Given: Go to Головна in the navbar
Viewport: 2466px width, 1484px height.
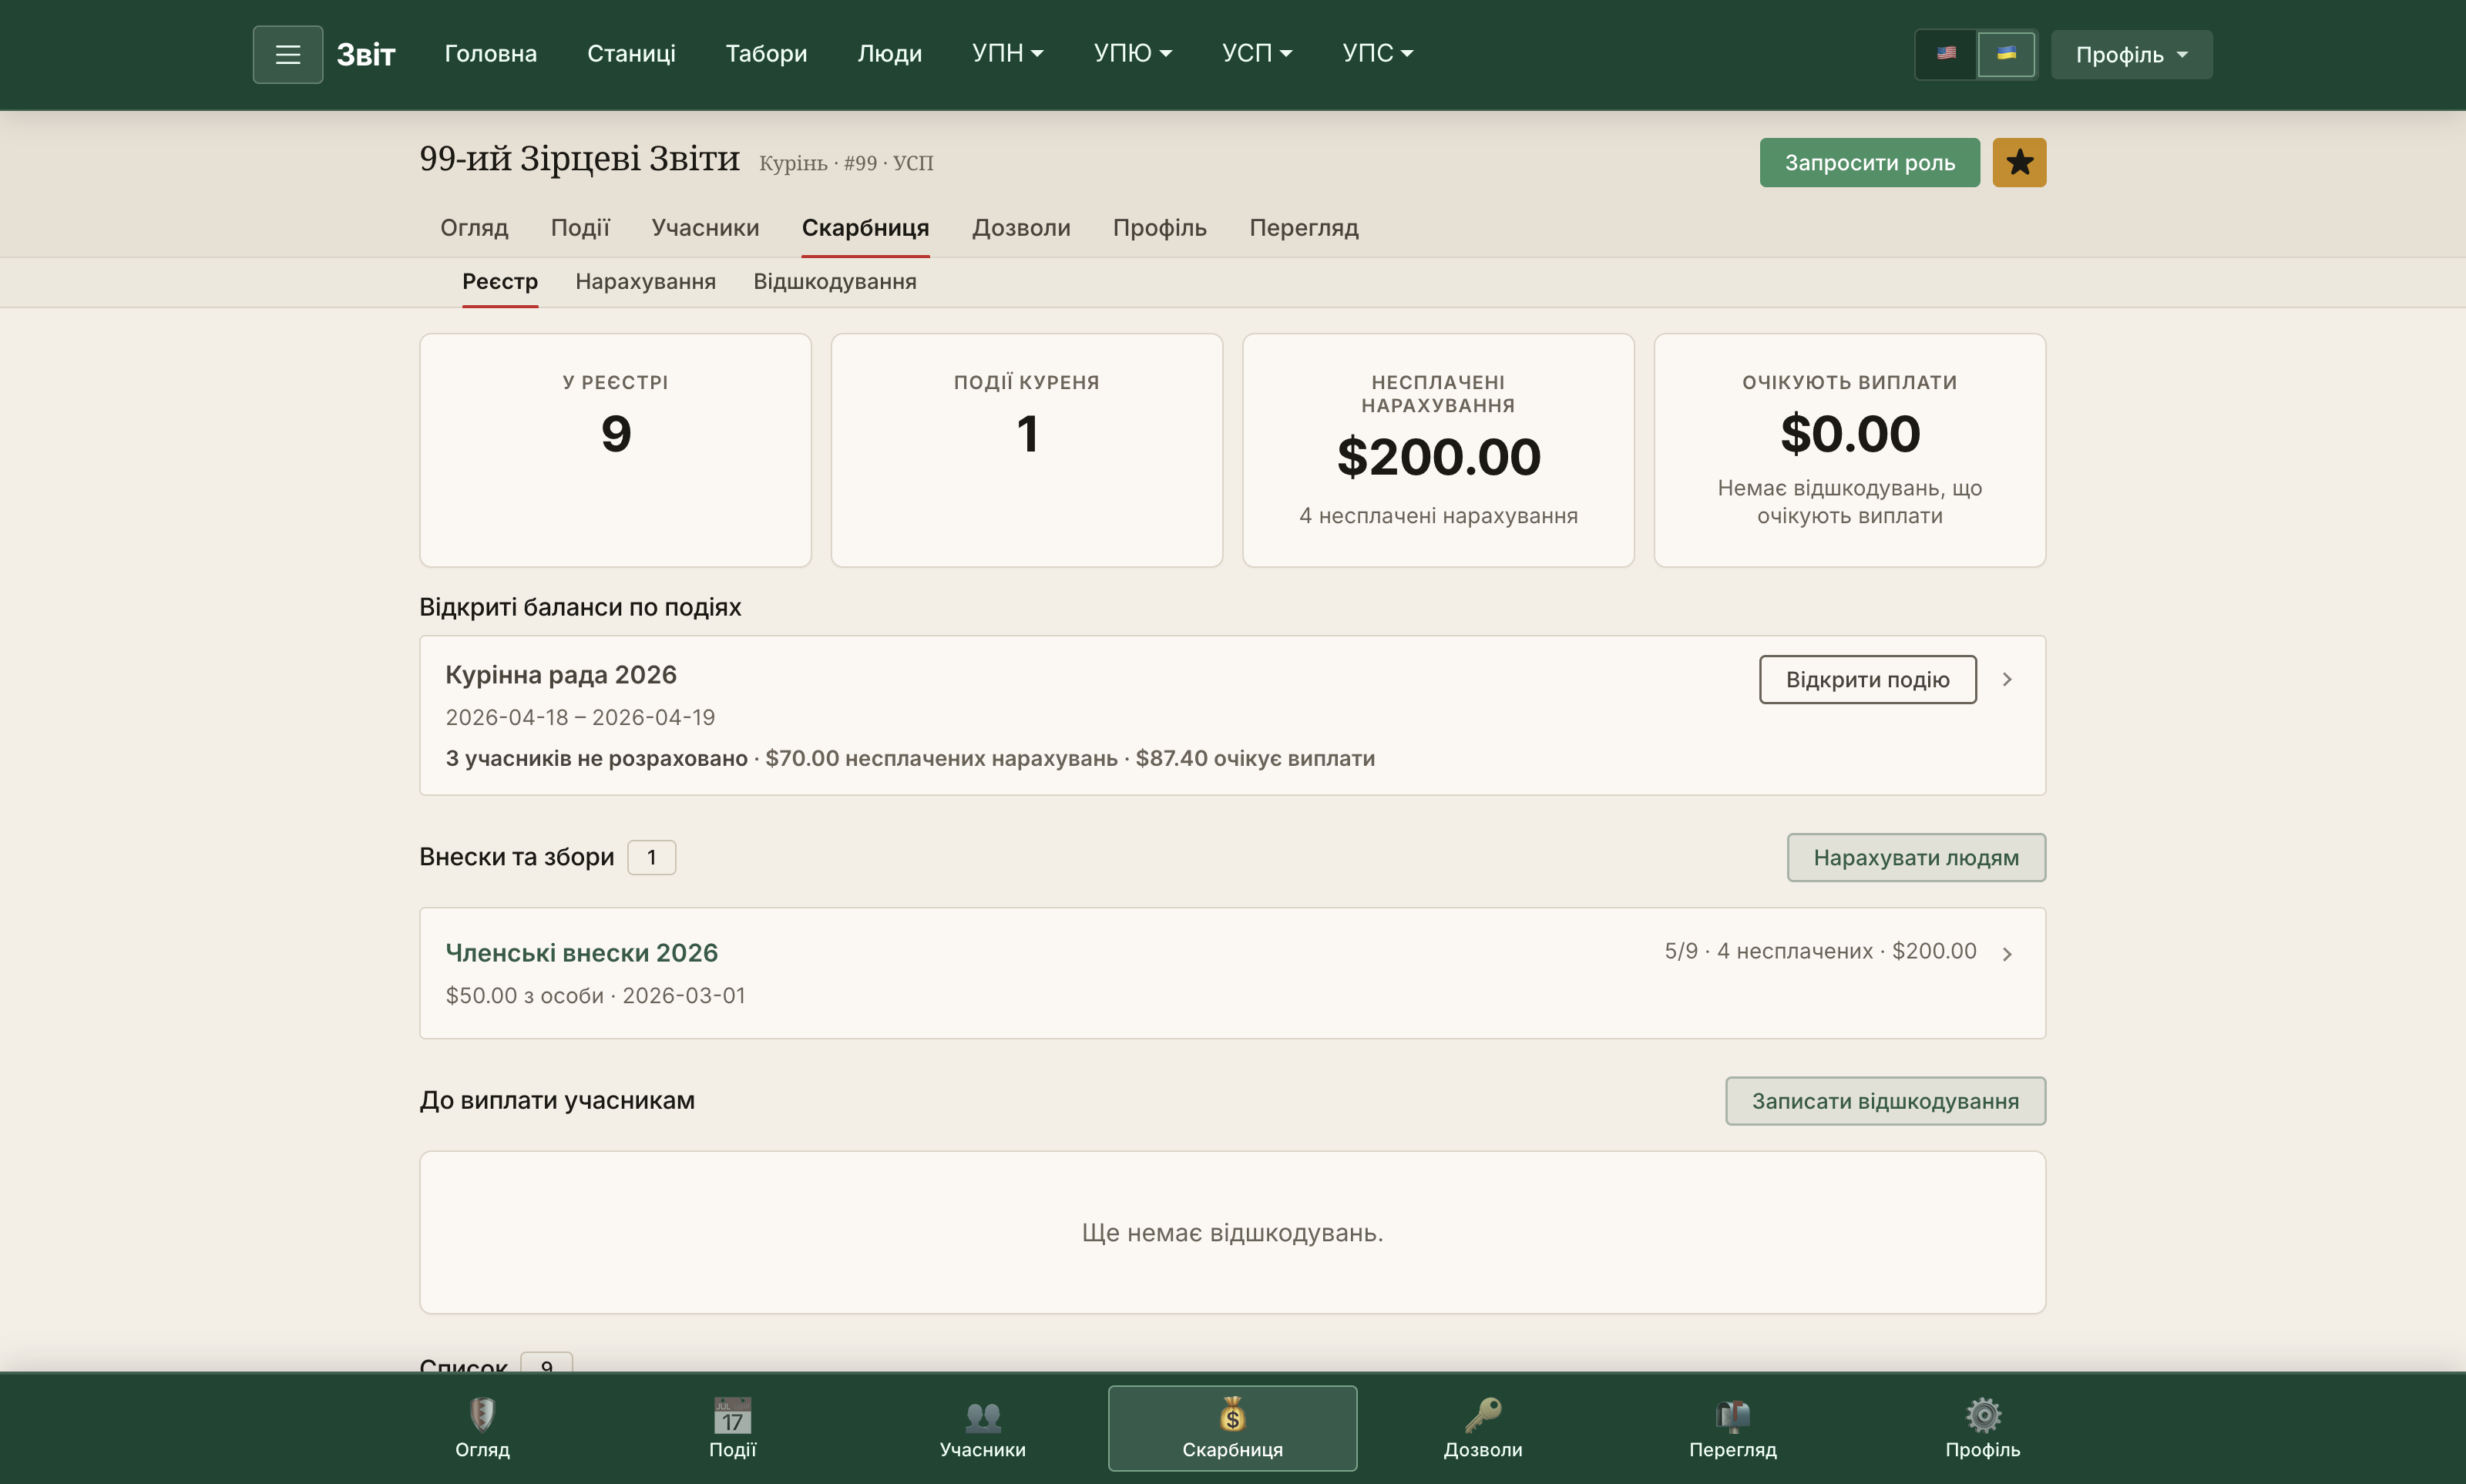Looking at the screenshot, I should [x=490, y=53].
